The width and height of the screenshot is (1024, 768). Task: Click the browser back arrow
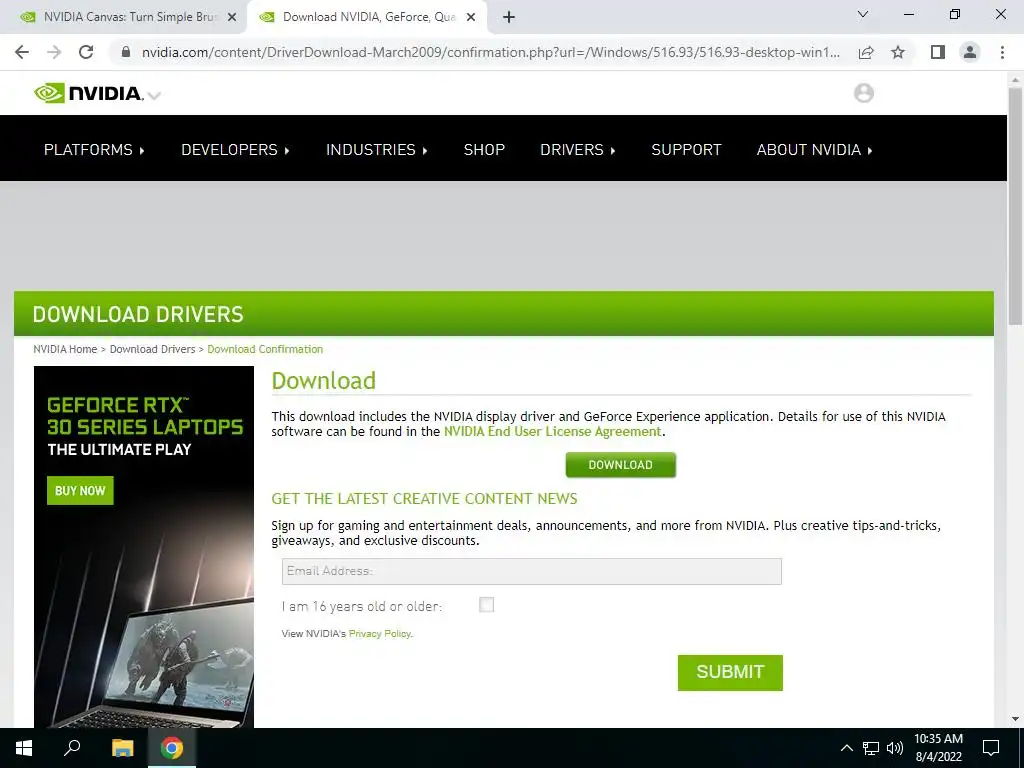coord(22,52)
